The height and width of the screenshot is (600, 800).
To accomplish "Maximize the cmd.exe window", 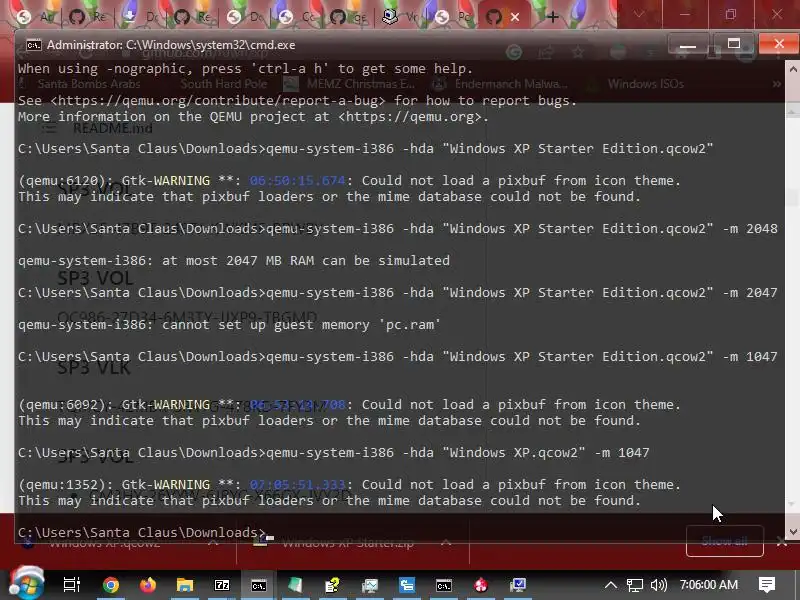I will (734, 44).
